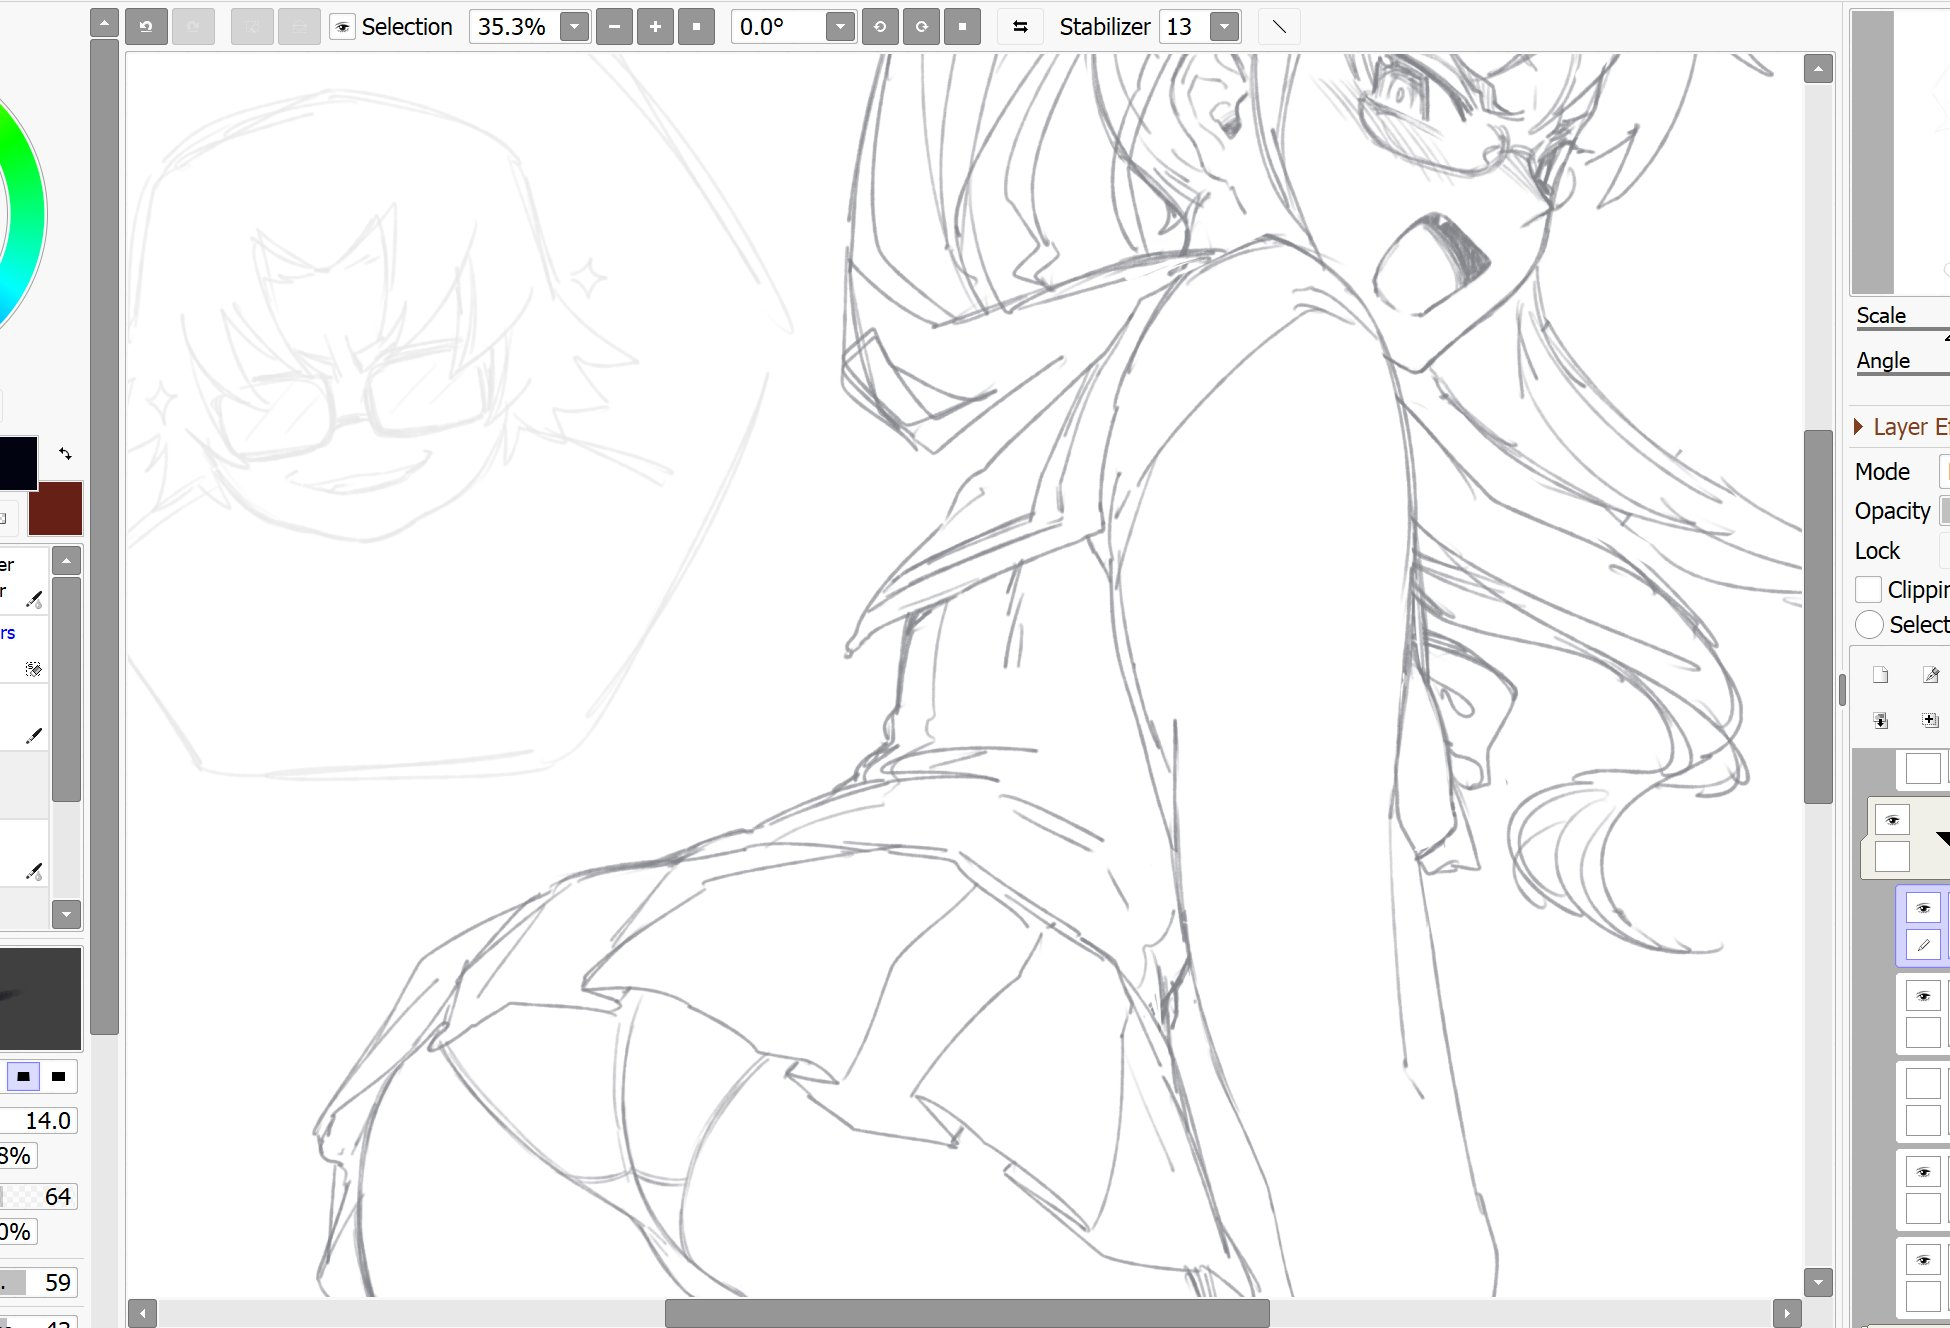Click the Undo button in the toolbar
This screenshot has width=1950, height=1328.
coord(146,27)
